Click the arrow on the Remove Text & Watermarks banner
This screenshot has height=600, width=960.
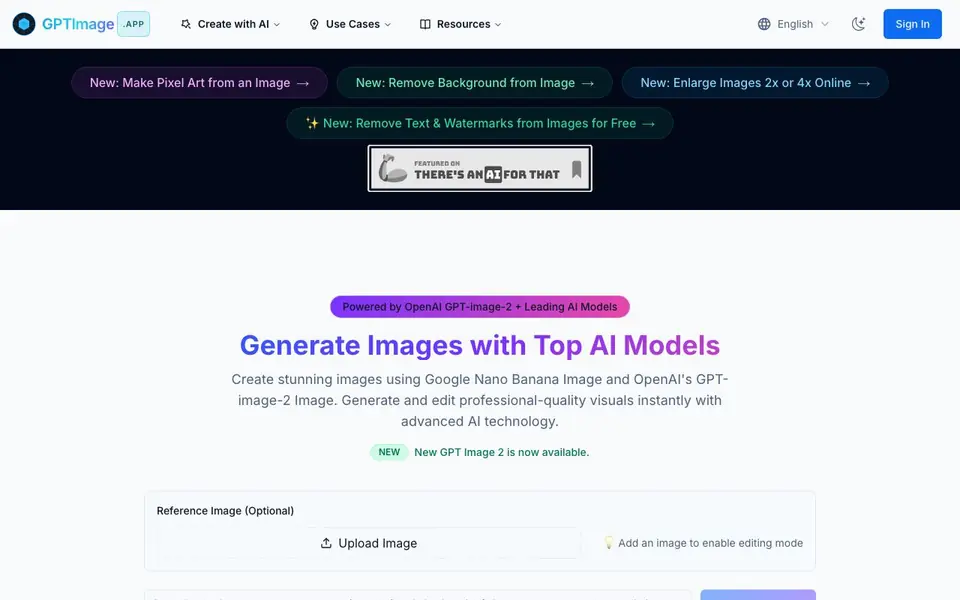648,124
